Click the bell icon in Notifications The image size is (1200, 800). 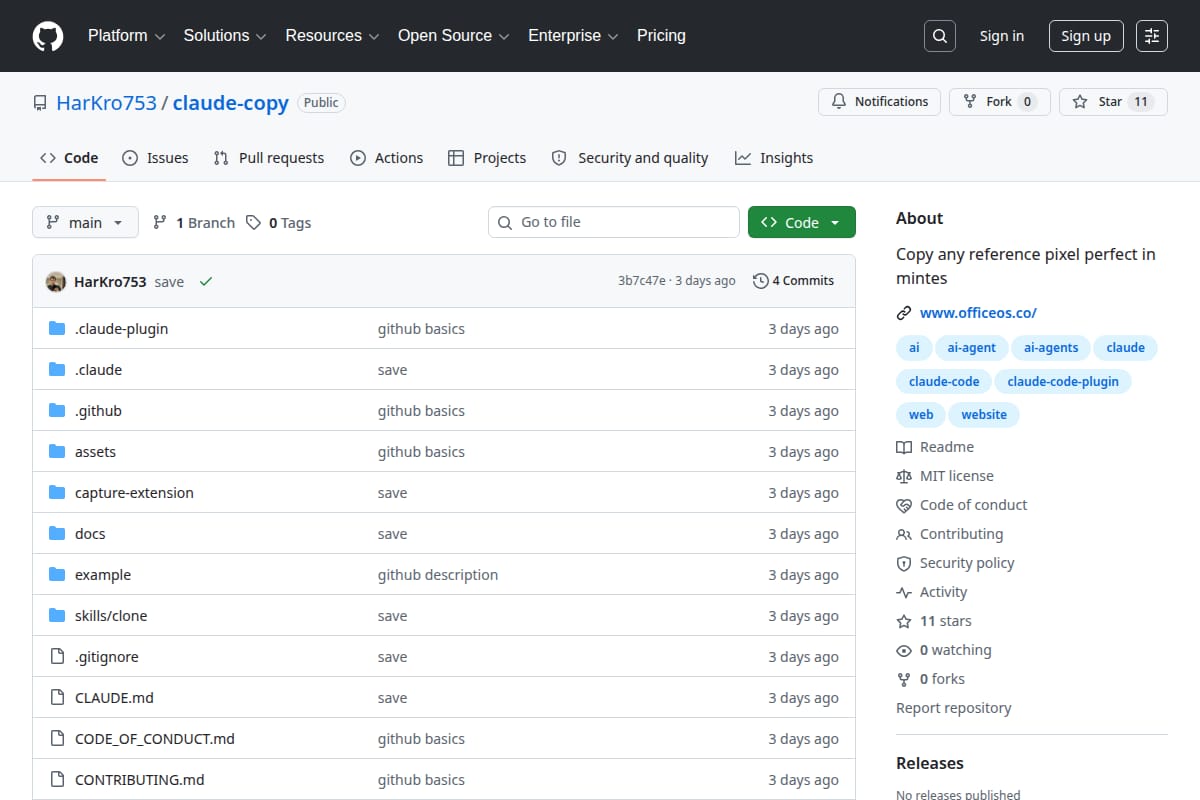click(x=838, y=102)
